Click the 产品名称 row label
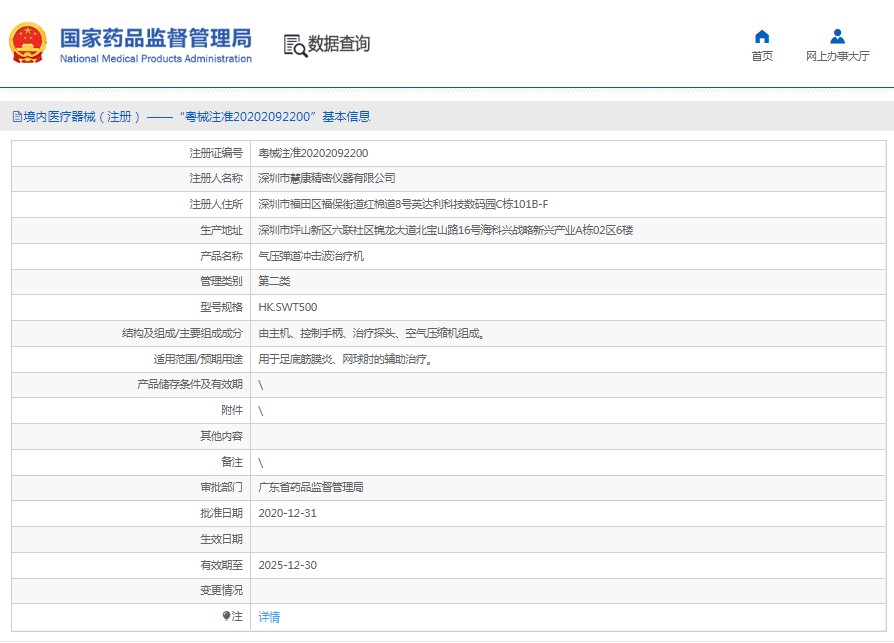 [x=221, y=256]
